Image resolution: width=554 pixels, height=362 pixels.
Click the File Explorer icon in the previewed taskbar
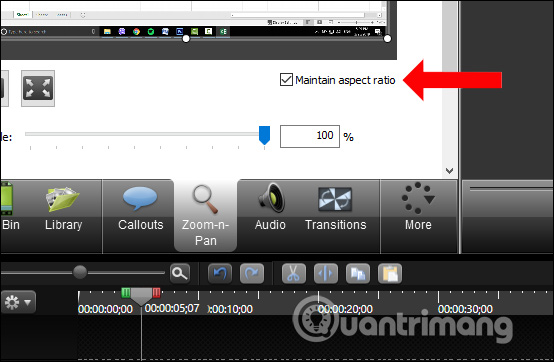107,31
